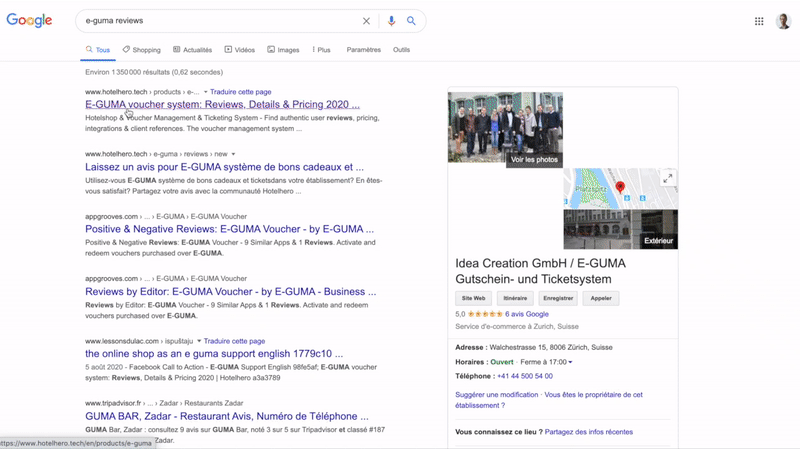Image resolution: width=800 pixels, height=449 pixels.
Task: Open GUMA BAR, Zadar Tripadvisor result
Action: [227, 416]
